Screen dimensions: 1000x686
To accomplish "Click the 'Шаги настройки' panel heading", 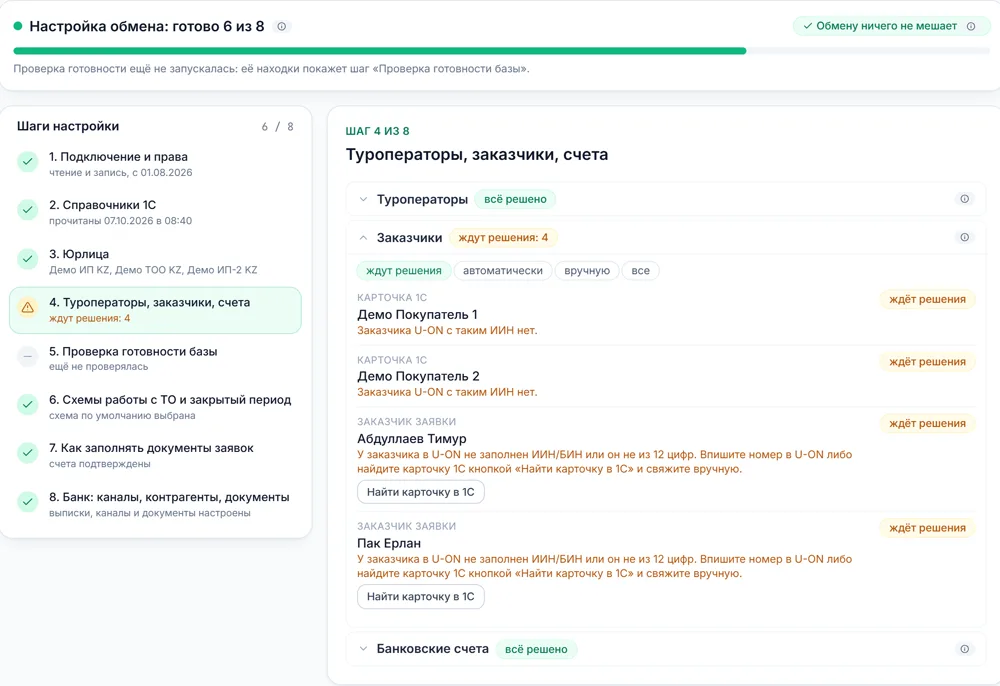I will click(68, 126).
